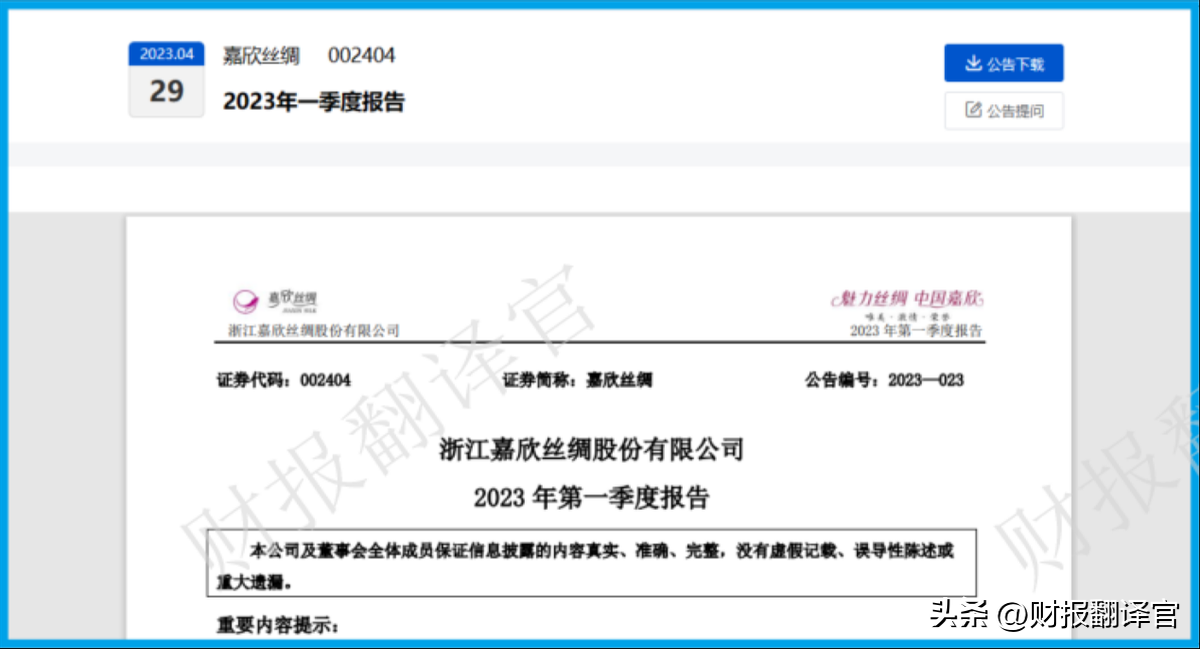Click the text 浙江嘉欣丝绸股份有限公司 beneath logo
The width and height of the screenshot is (1200, 649).
point(314,330)
